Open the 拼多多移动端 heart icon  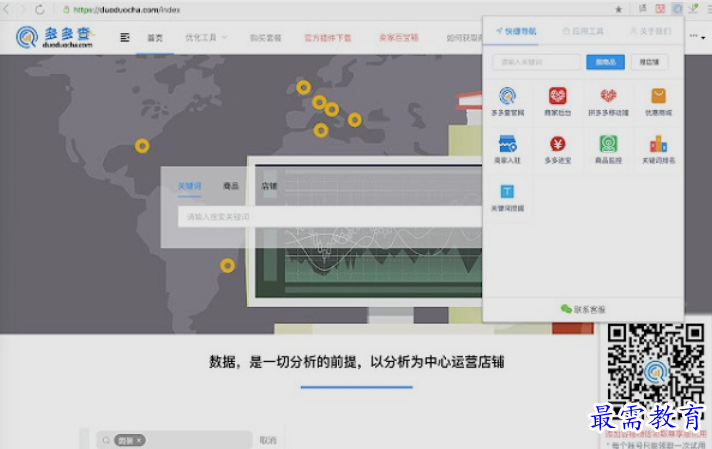tap(608, 96)
